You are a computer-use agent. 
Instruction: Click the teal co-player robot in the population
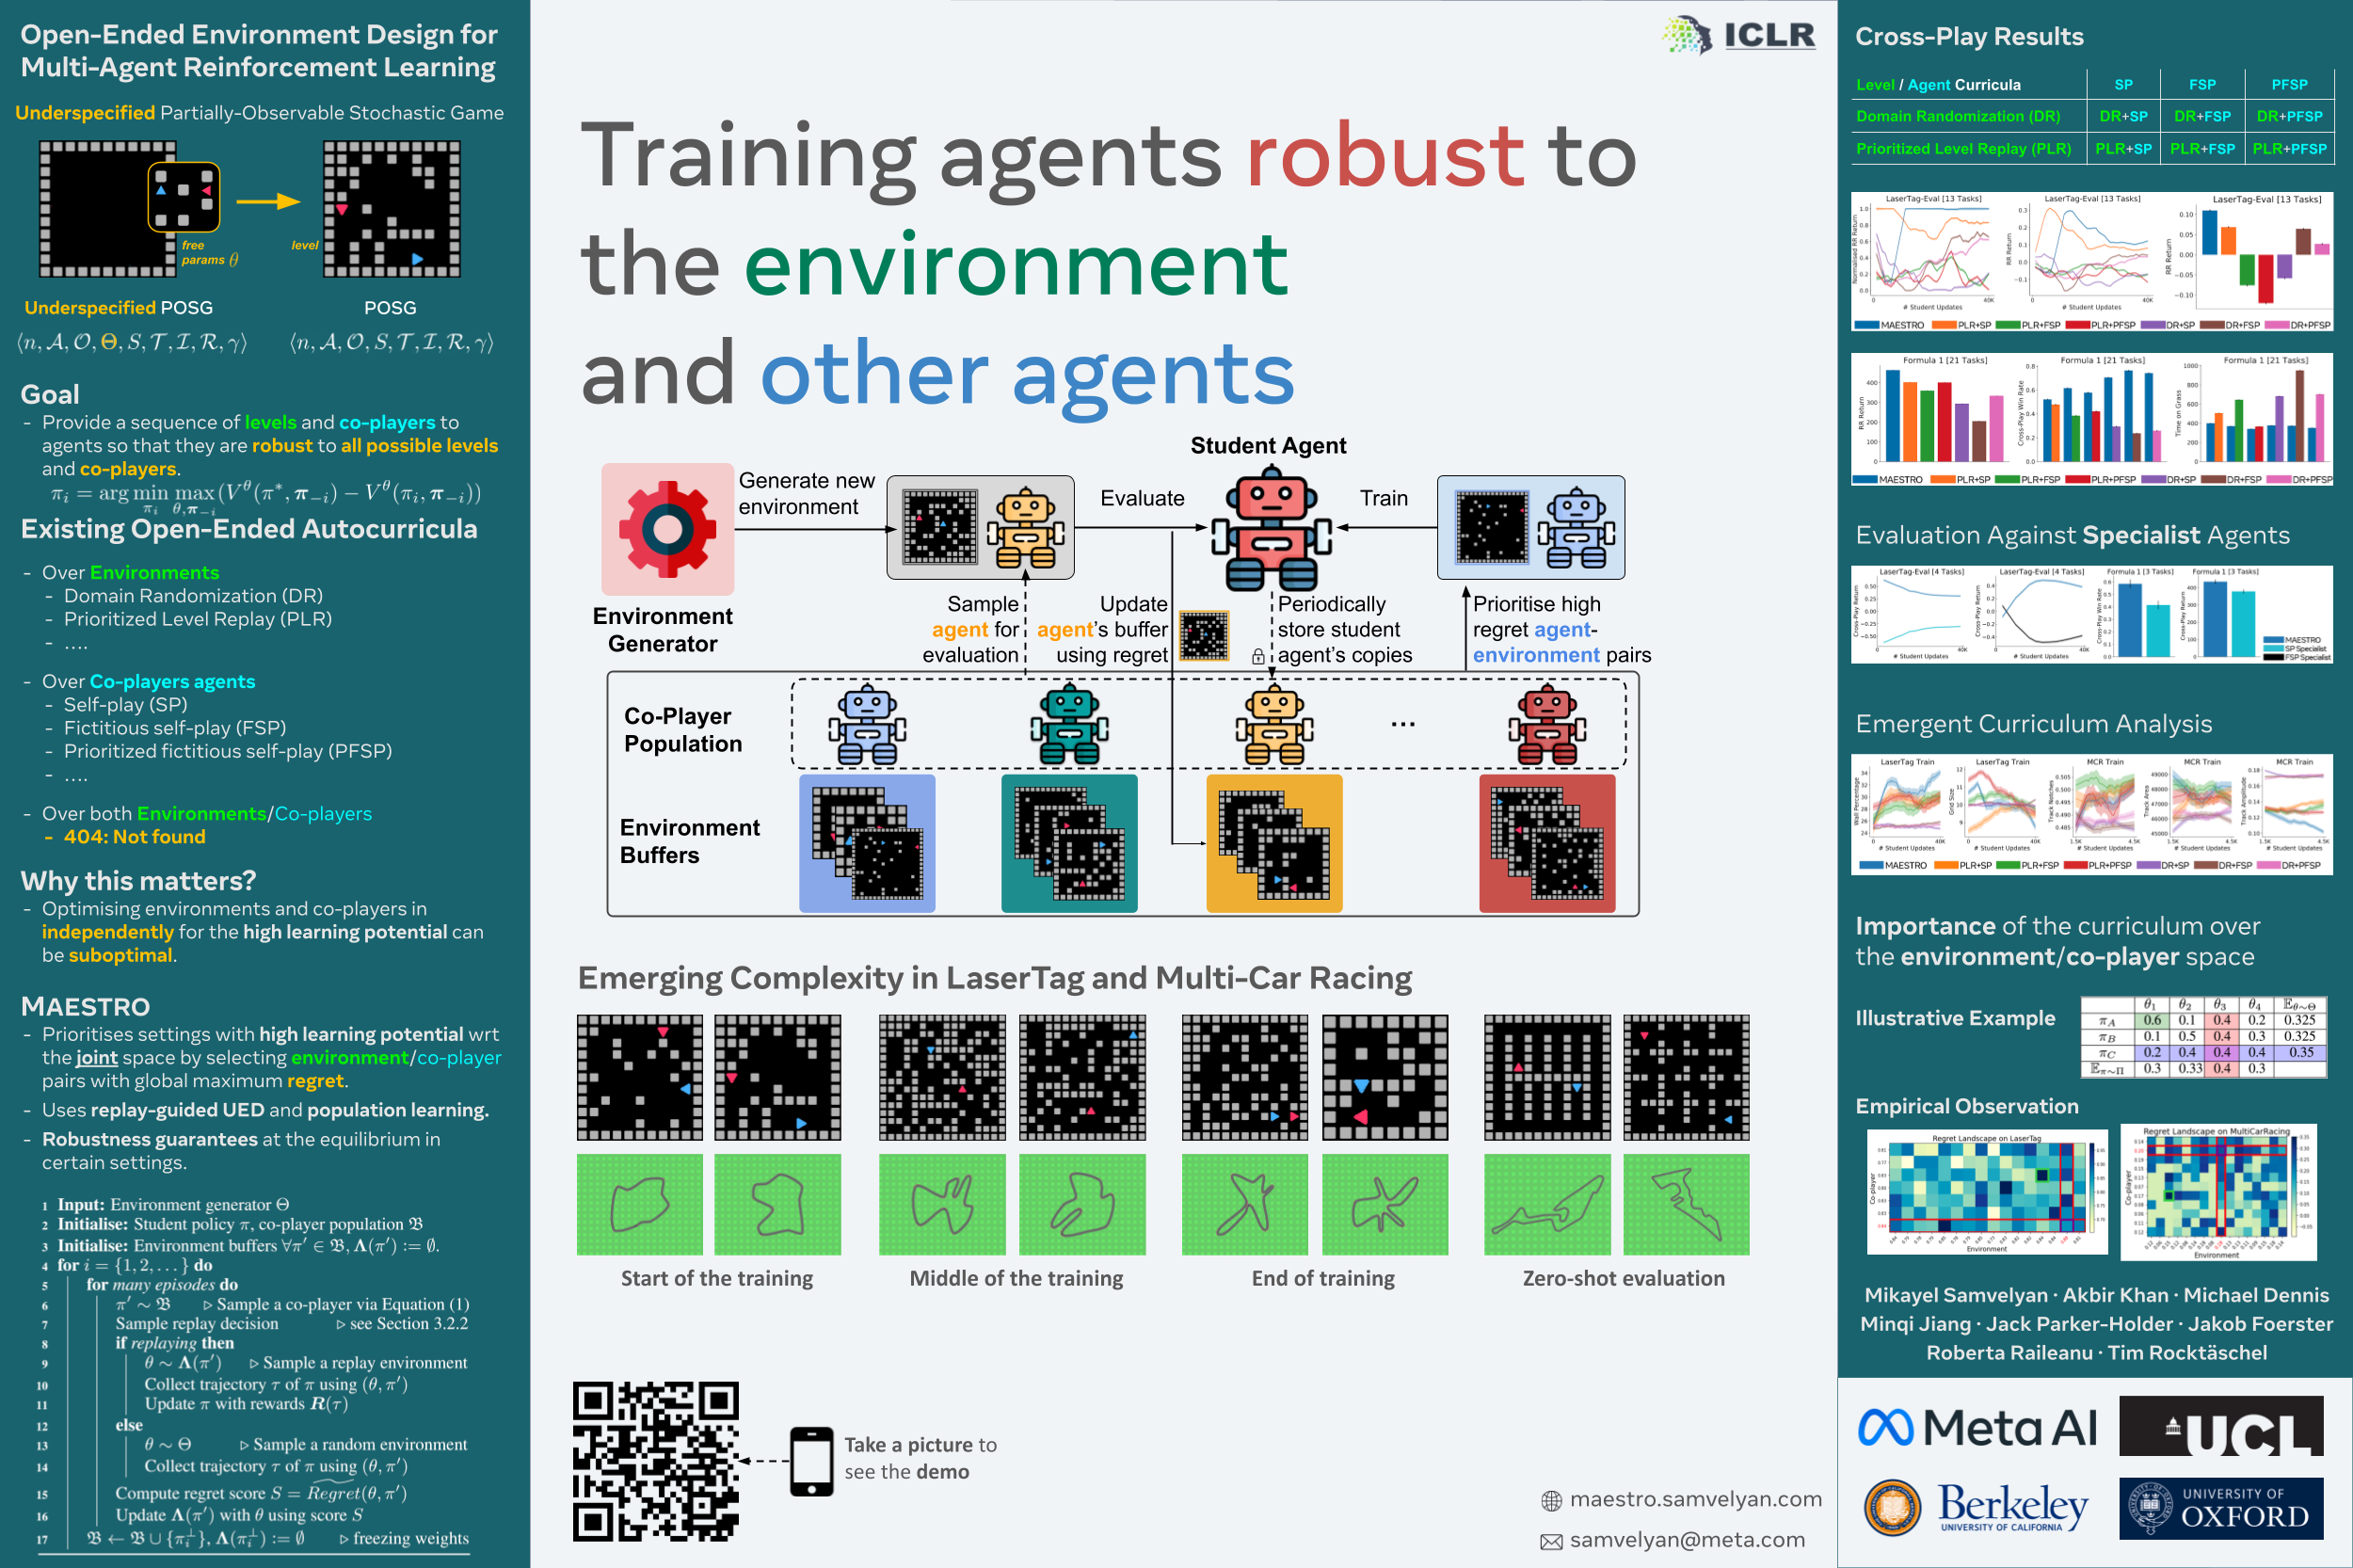(x=1069, y=725)
